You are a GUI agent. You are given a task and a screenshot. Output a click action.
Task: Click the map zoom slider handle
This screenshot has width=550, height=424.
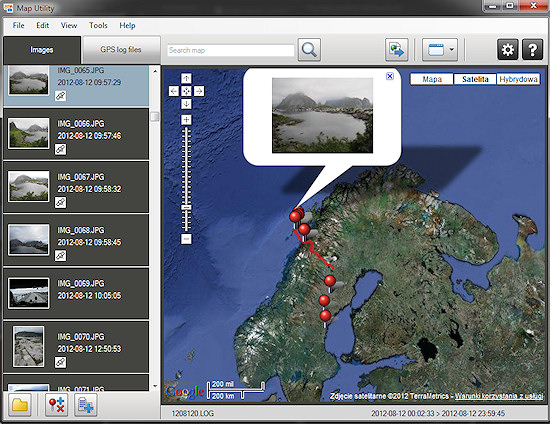[186, 208]
